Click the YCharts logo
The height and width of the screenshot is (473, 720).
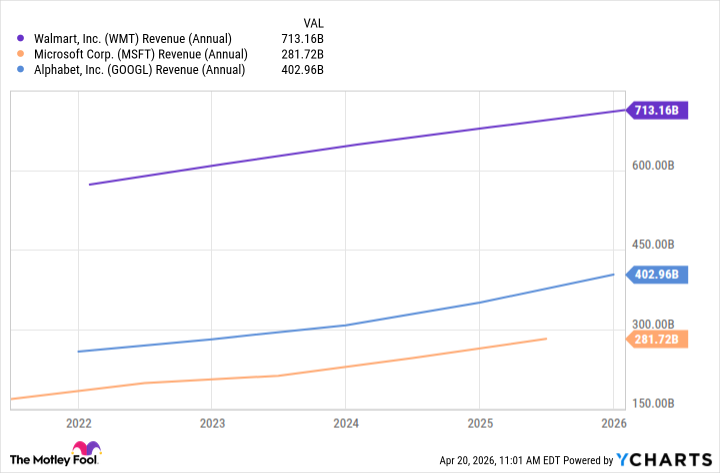pyautogui.click(x=662, y=459)
